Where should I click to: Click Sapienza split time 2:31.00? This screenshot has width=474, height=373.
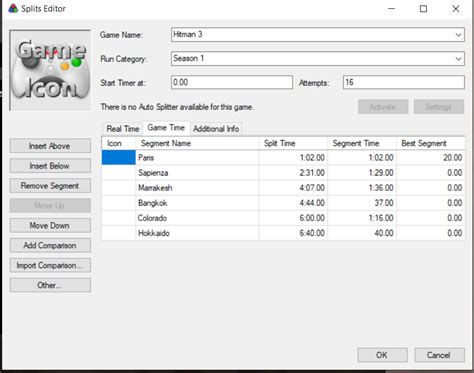point(293,173)
